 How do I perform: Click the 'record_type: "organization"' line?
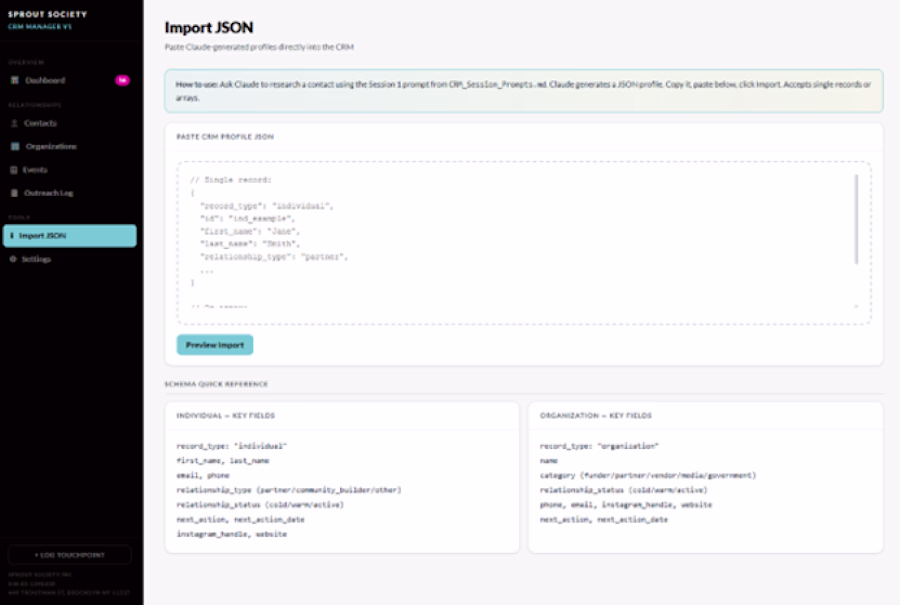(599, 446)
